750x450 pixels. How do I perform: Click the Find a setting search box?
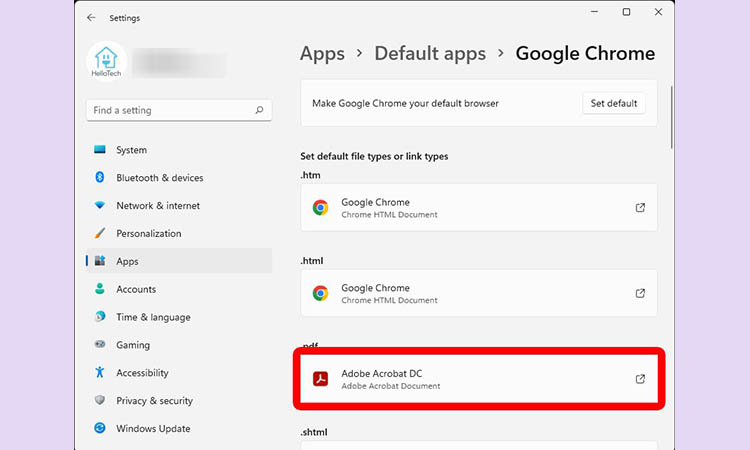click(179, 110)
